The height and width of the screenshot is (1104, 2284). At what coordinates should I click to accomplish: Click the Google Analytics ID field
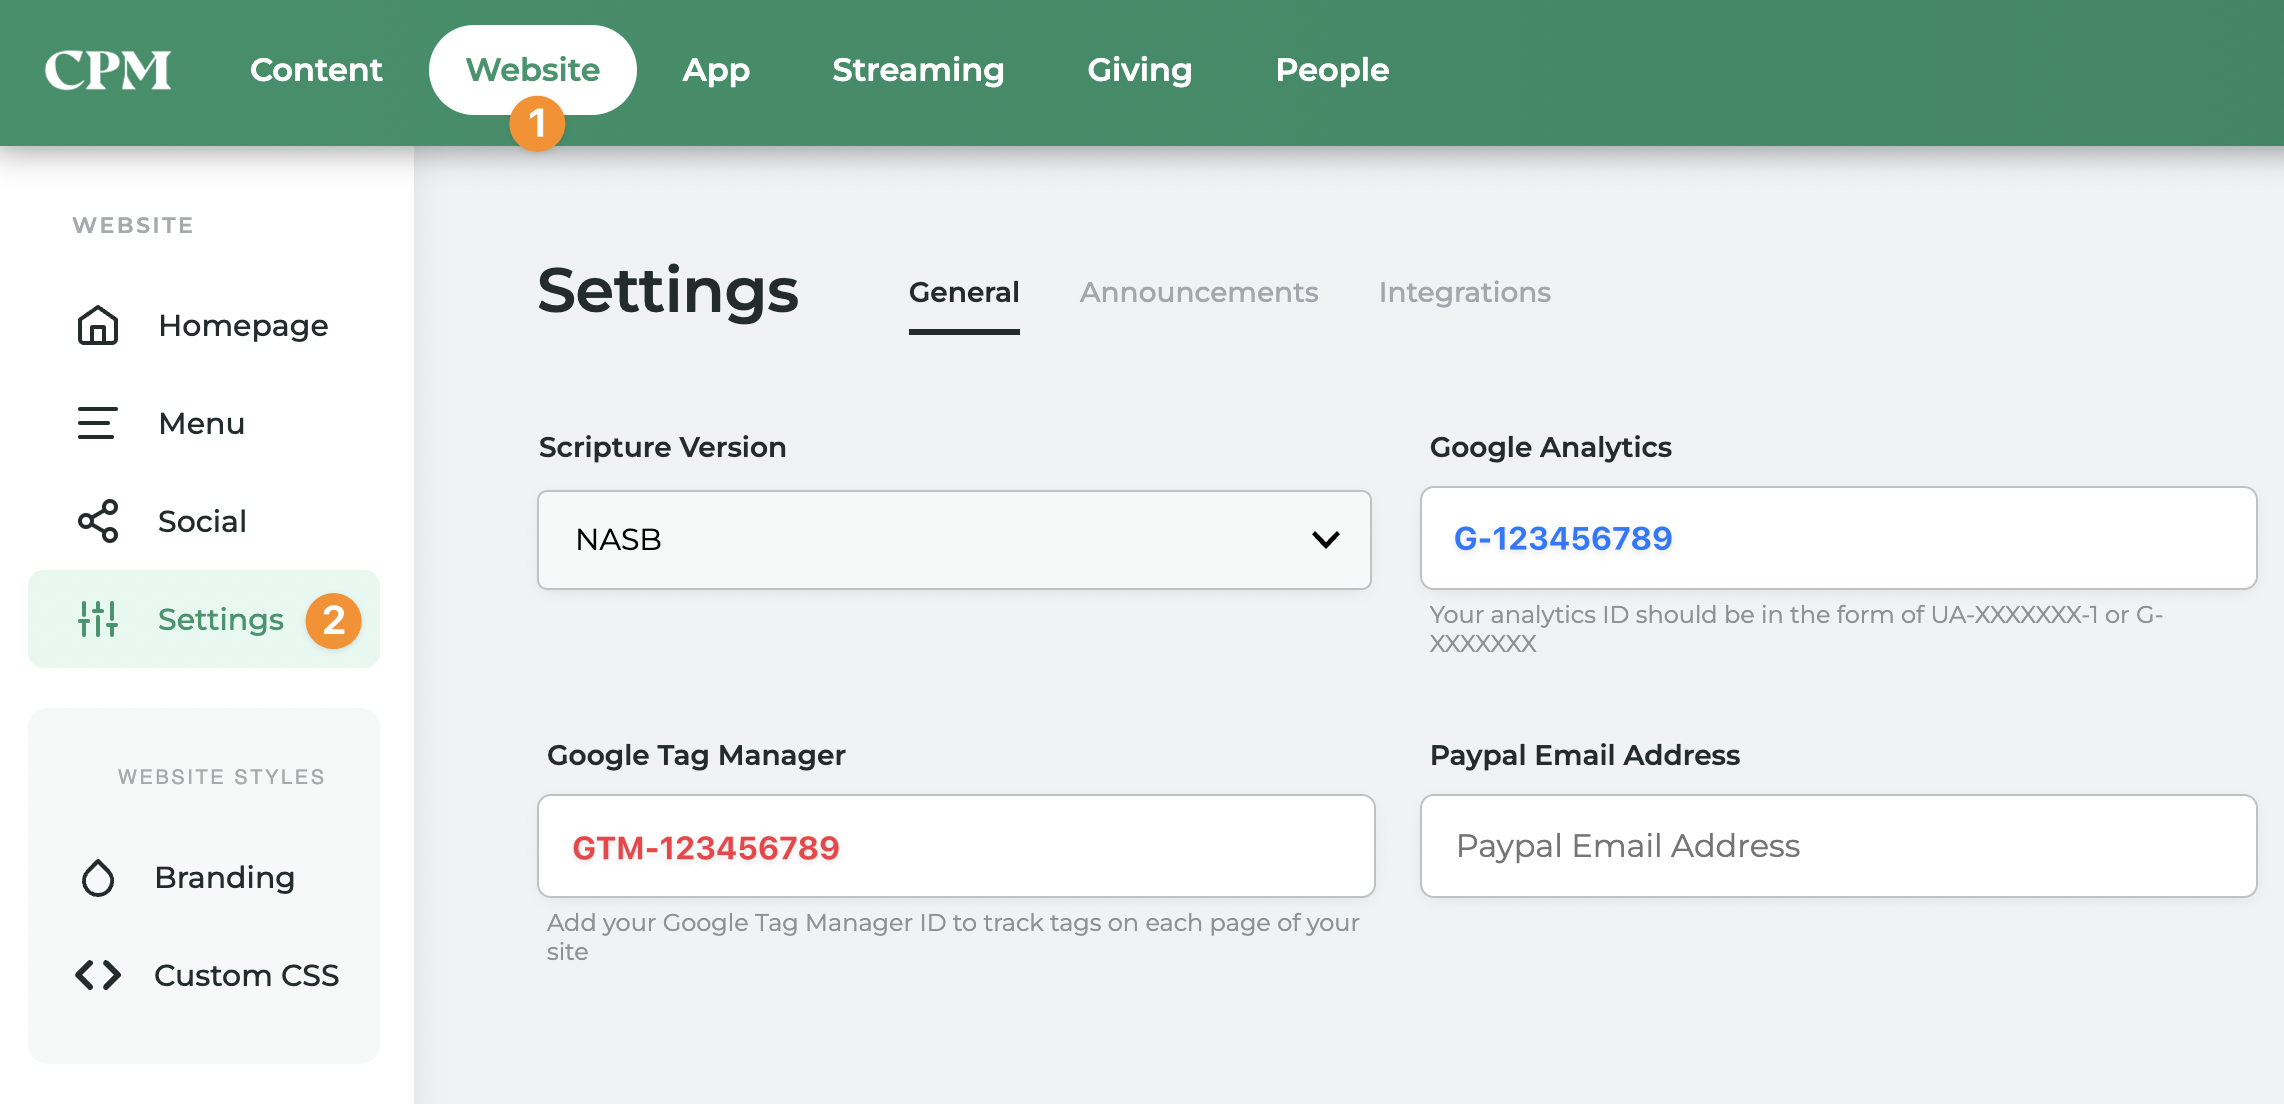[1837, 538]
